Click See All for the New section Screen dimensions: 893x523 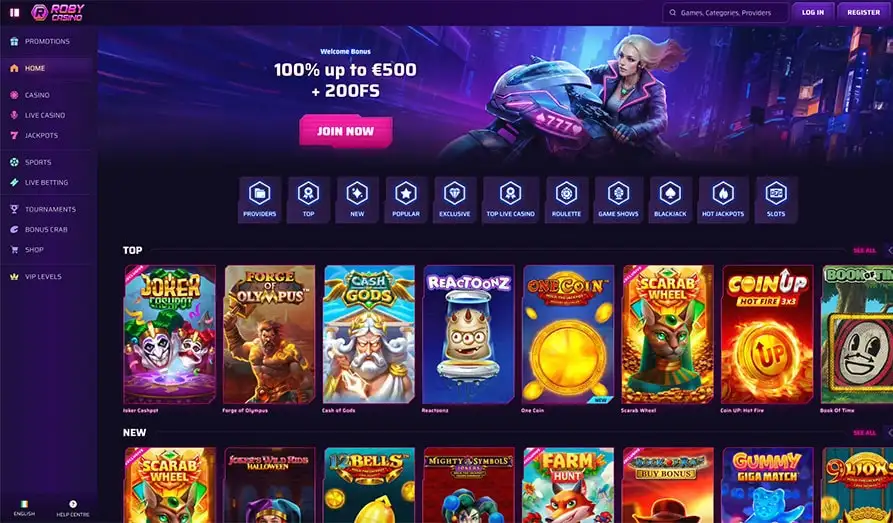[x=864, y=433]
